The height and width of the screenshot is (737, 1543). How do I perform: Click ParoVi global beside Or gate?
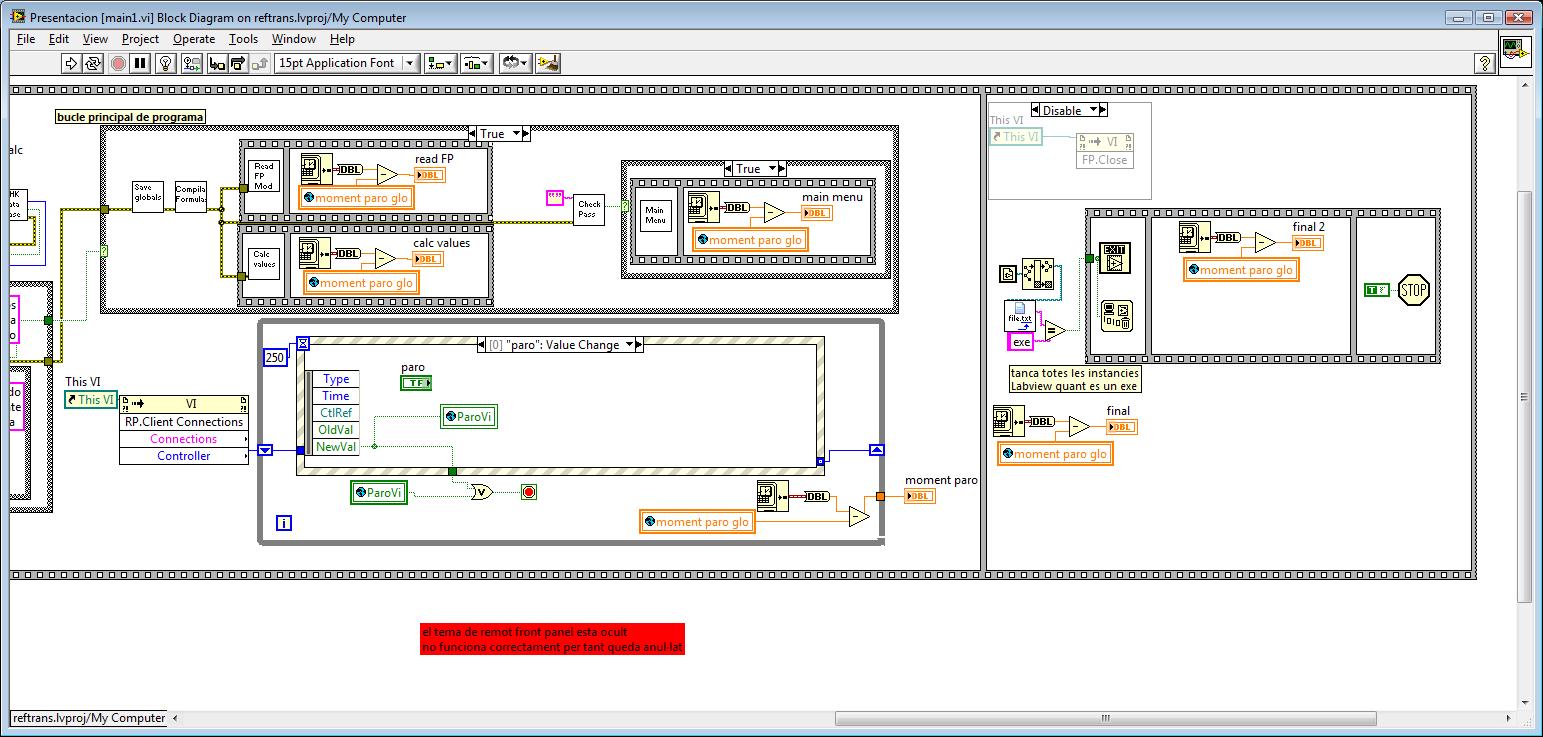click(379, 492)
